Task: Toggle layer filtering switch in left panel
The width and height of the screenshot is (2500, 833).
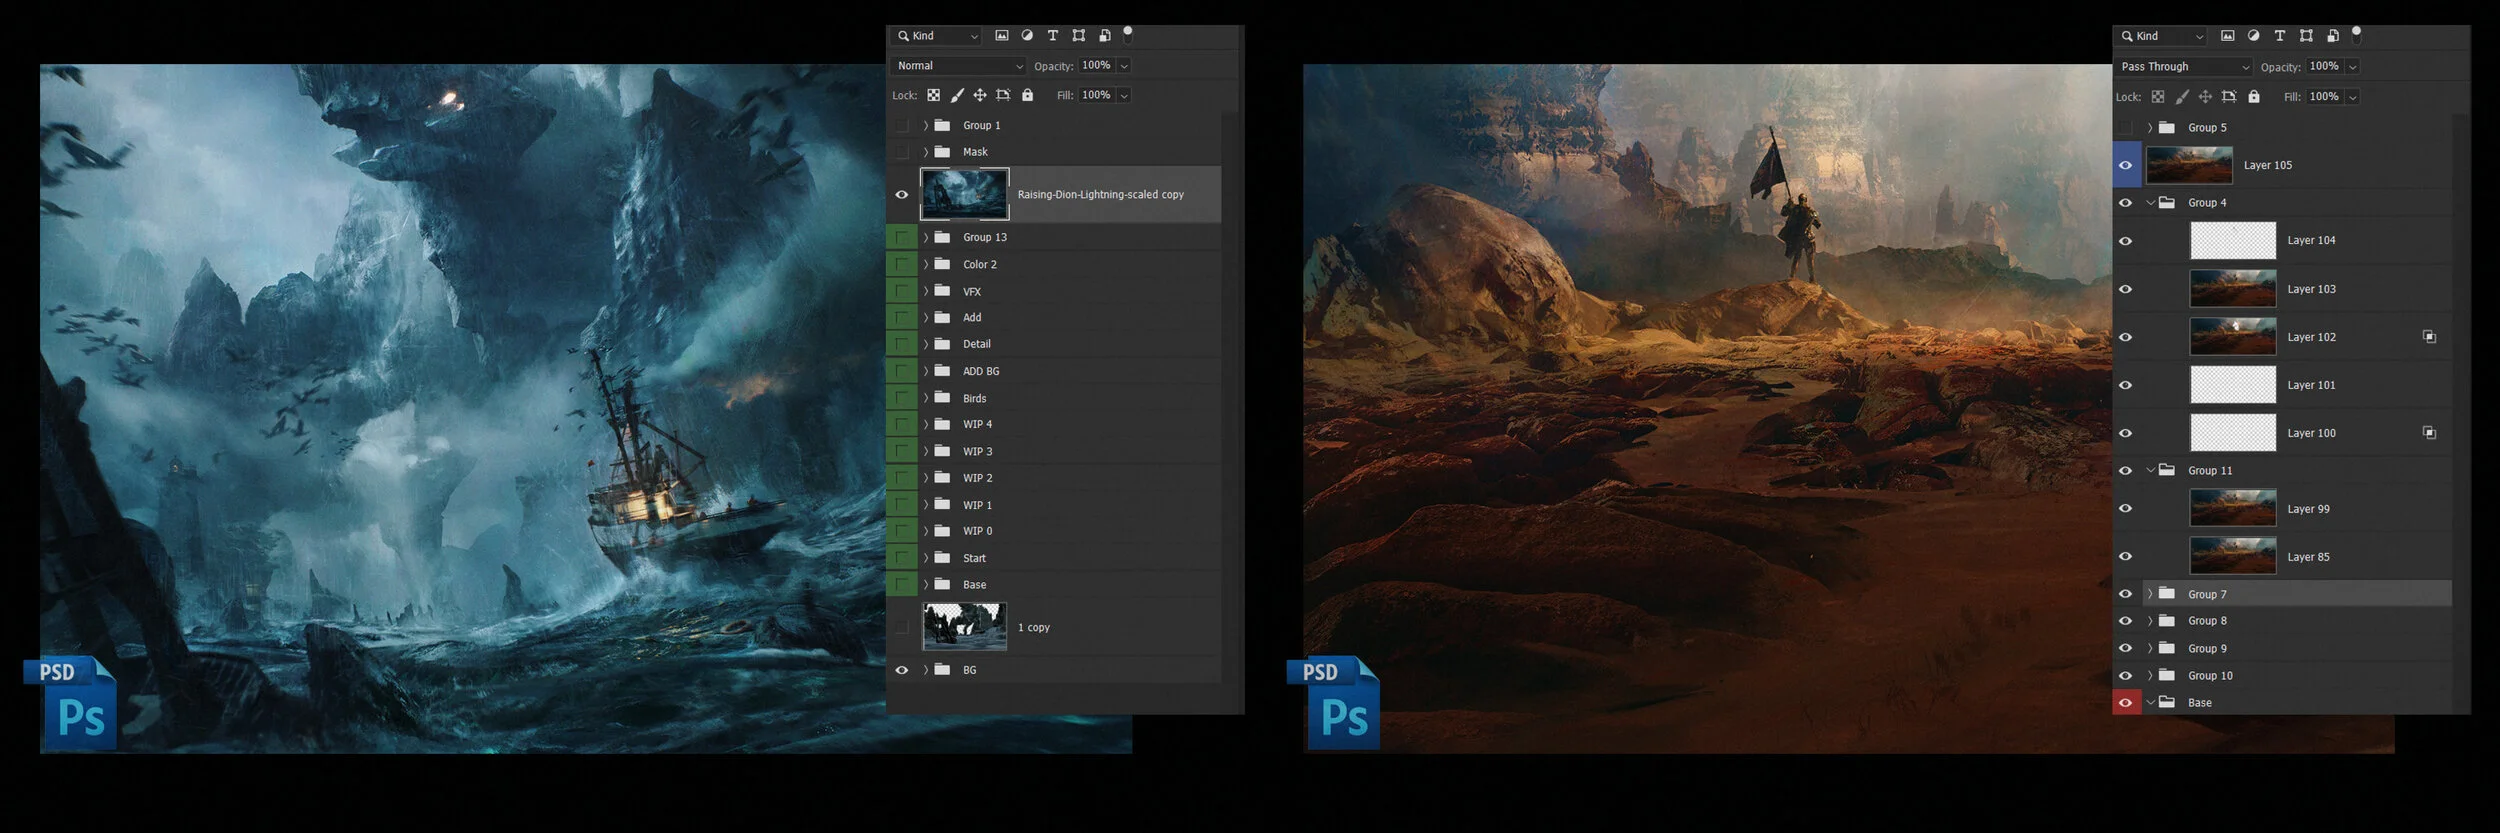Action: point(1128,33)
